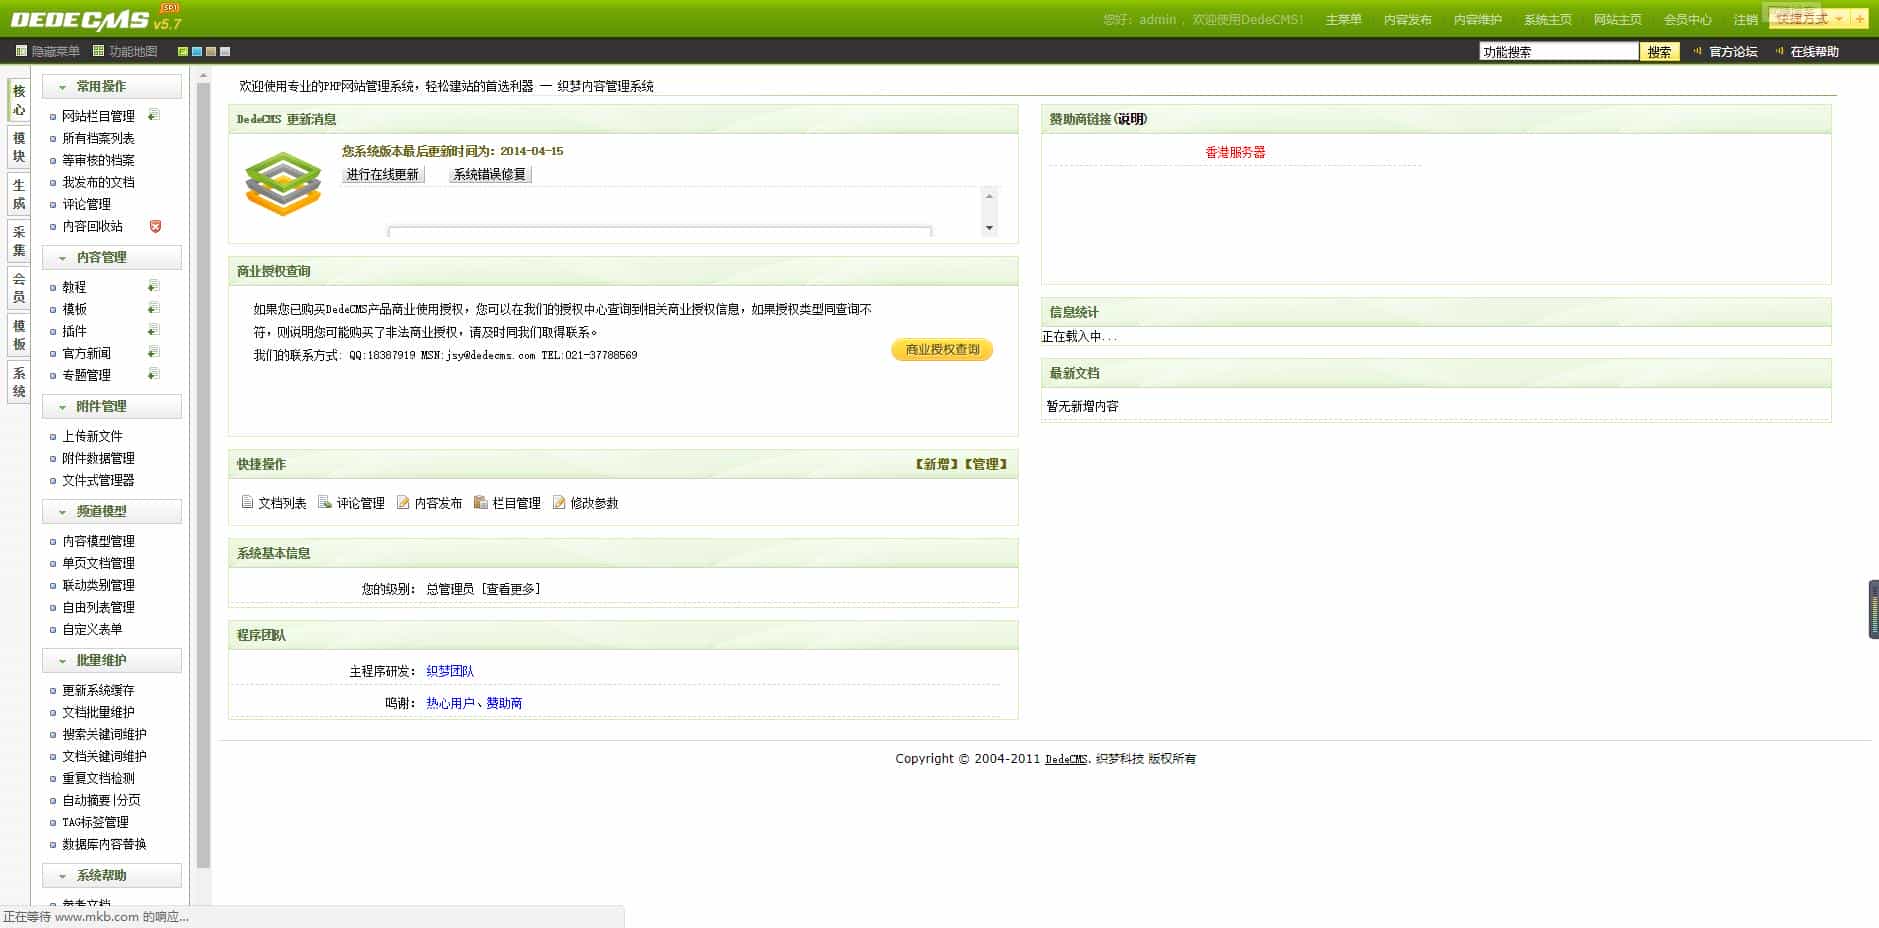Image resolution: width=1879 pixels, height=928 pixels.
Task: Collapse the 系统帮助 menu section
Action: 112,876
